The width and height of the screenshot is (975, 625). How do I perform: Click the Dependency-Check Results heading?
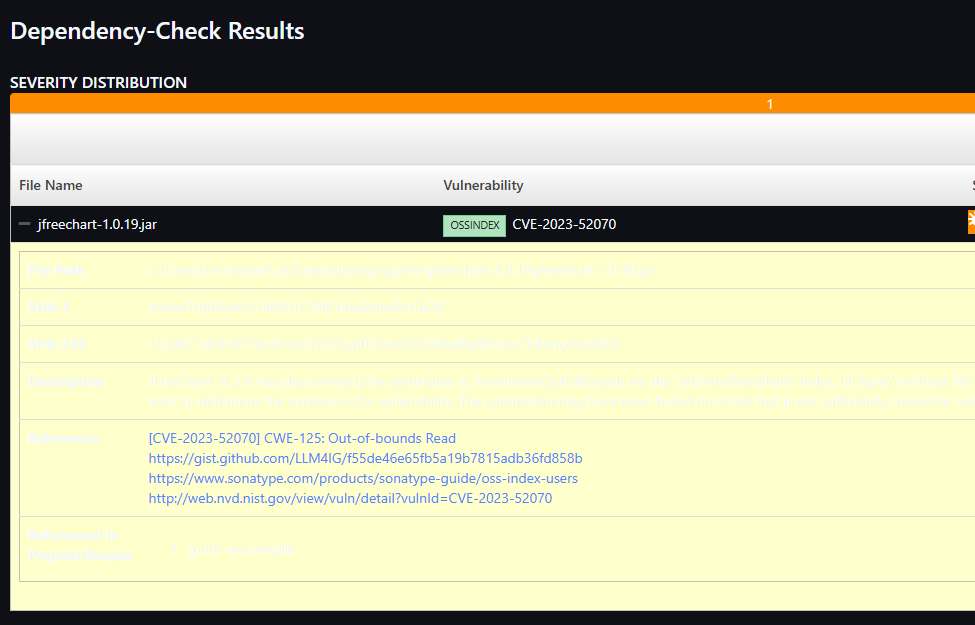[157, 31]
